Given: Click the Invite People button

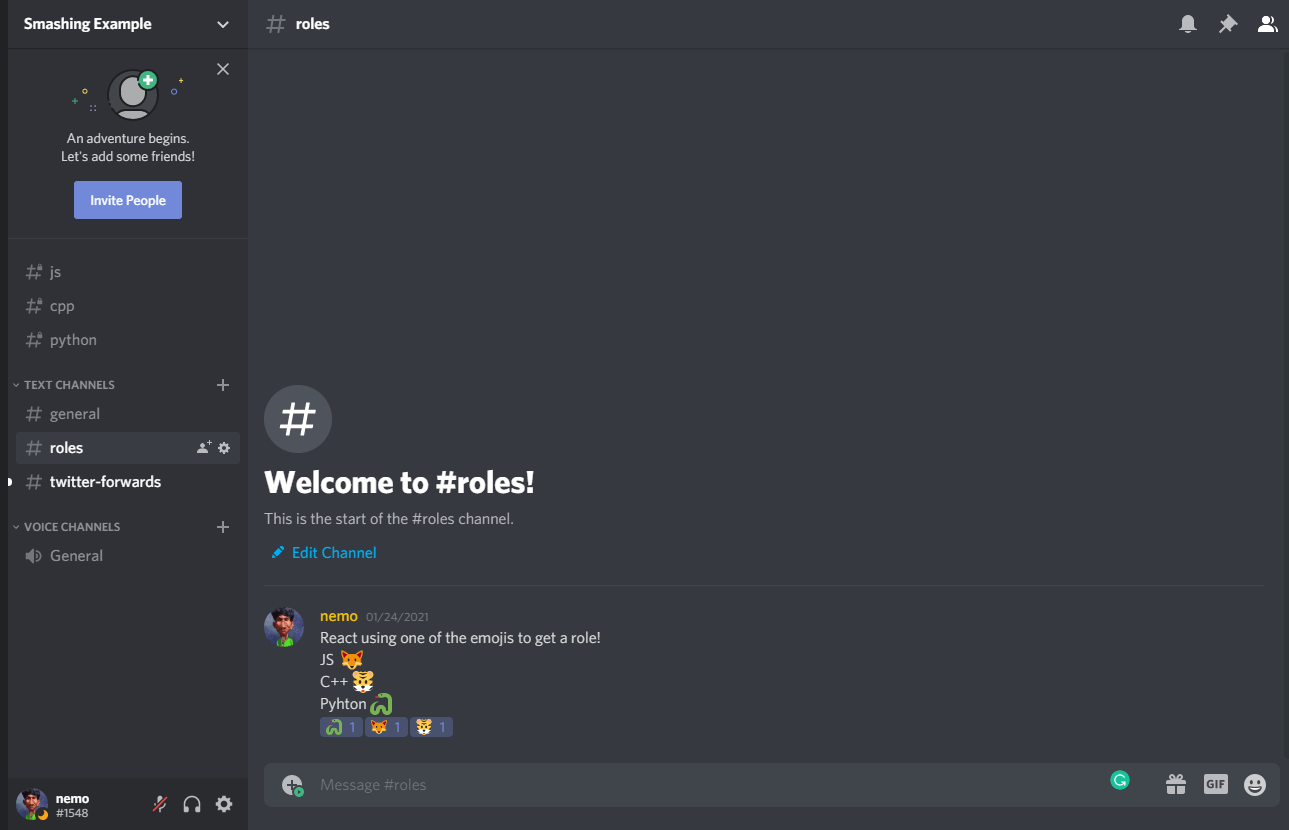Looking at the screenshot, I should tap(128, 200).
